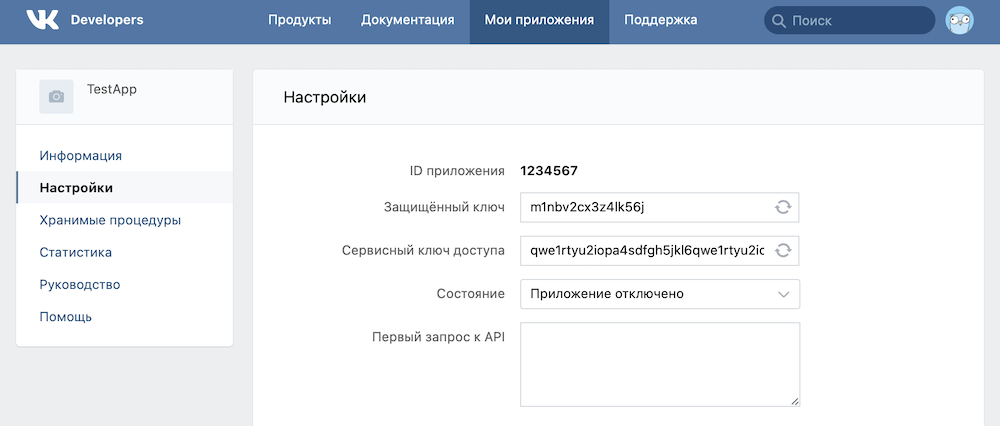Click the text area resize handle
Viewport: 1000px width, 426px height.
[x=795, y=402]
